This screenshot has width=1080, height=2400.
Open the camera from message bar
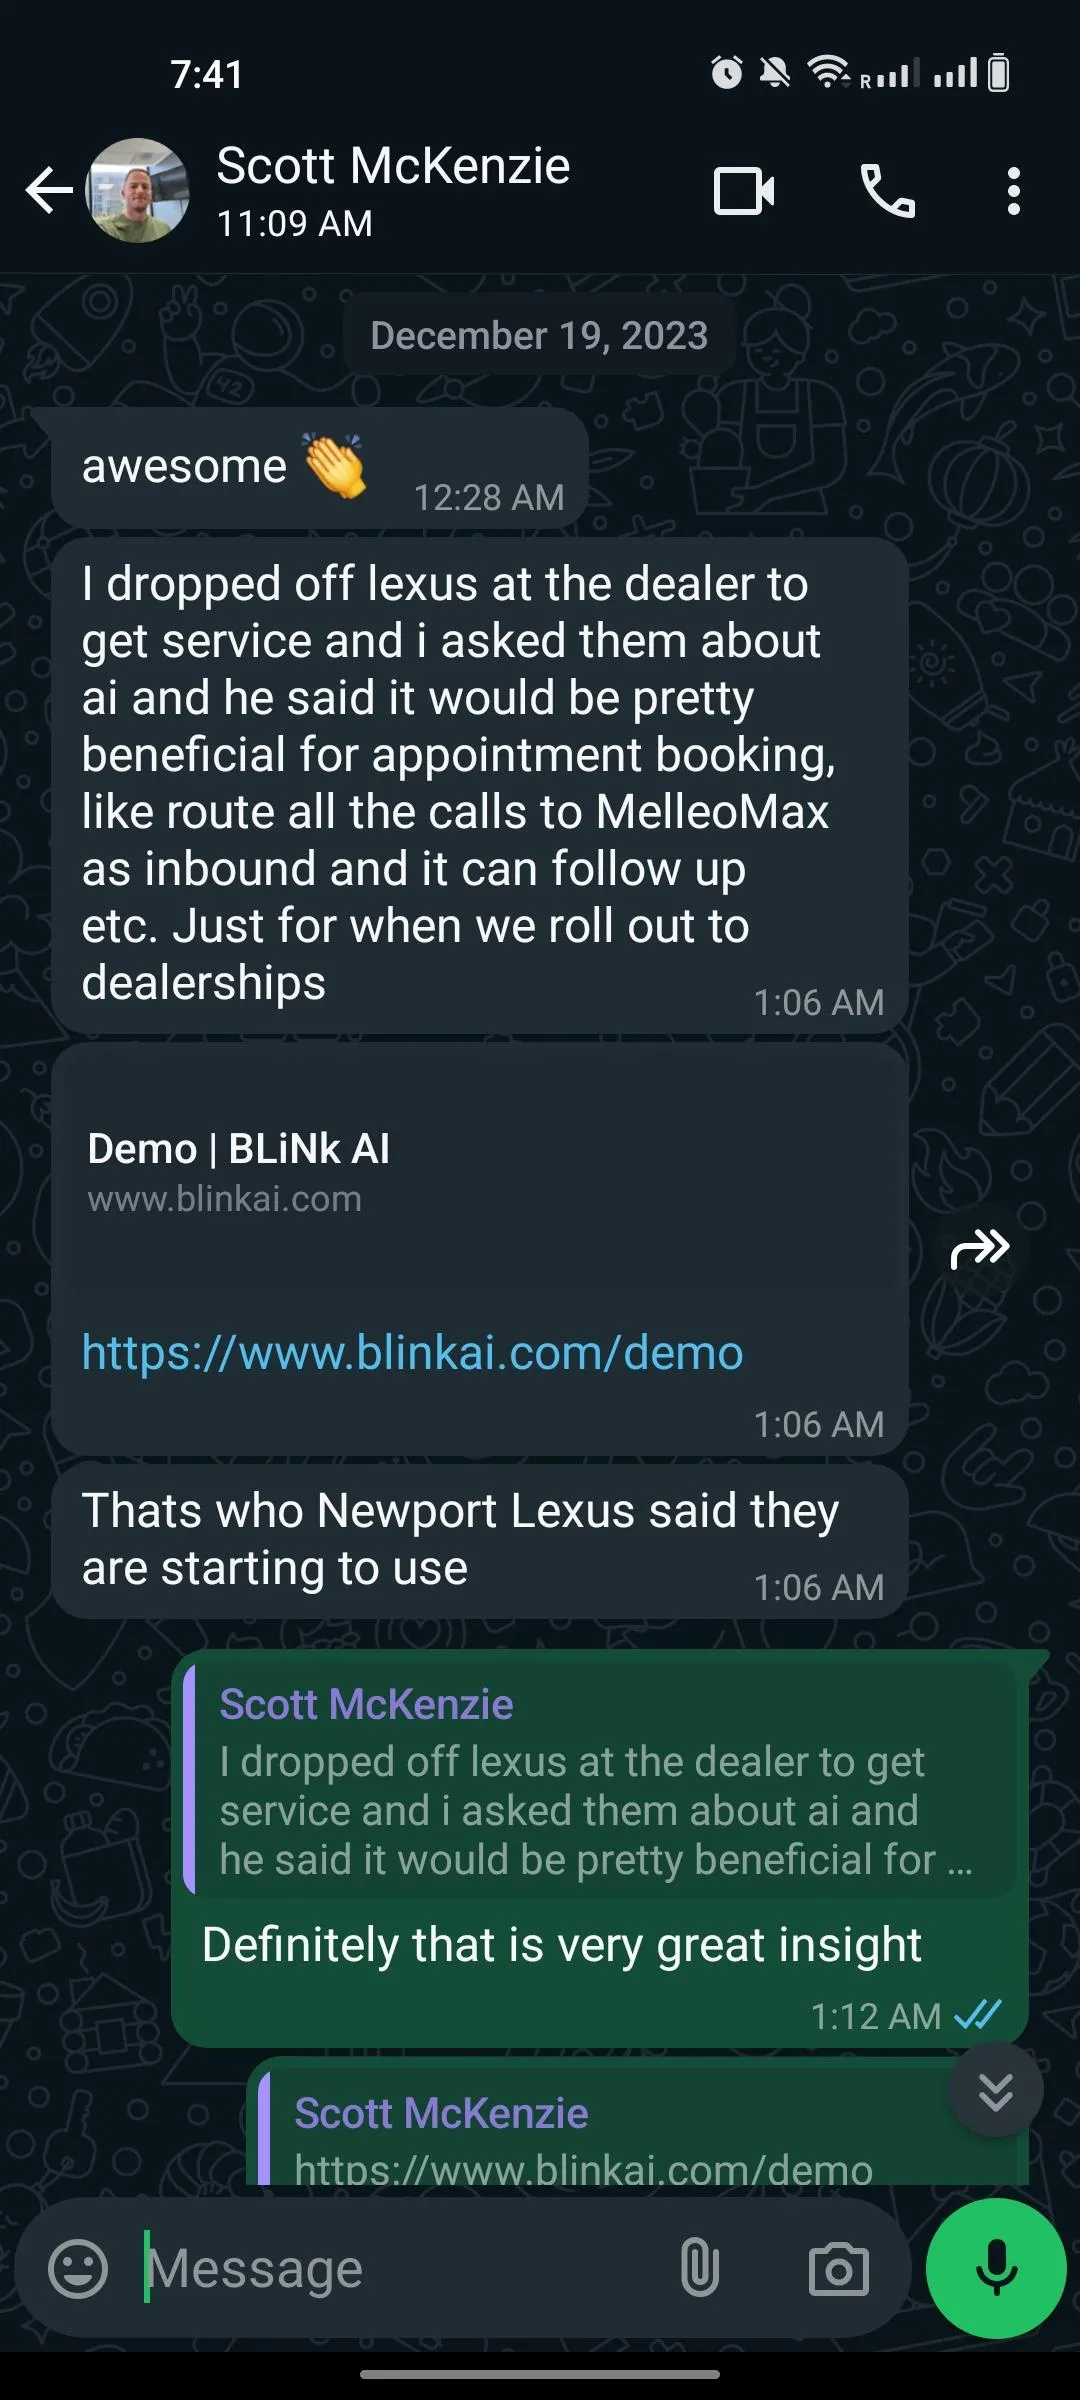coord(838,2268)
